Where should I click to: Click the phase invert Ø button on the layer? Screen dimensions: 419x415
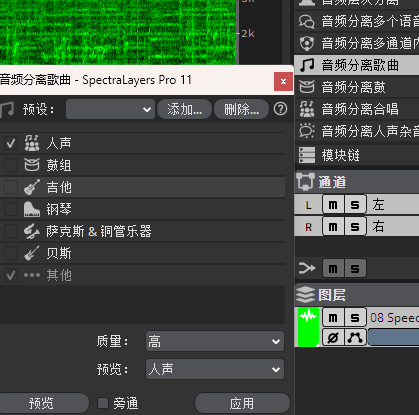333,337
